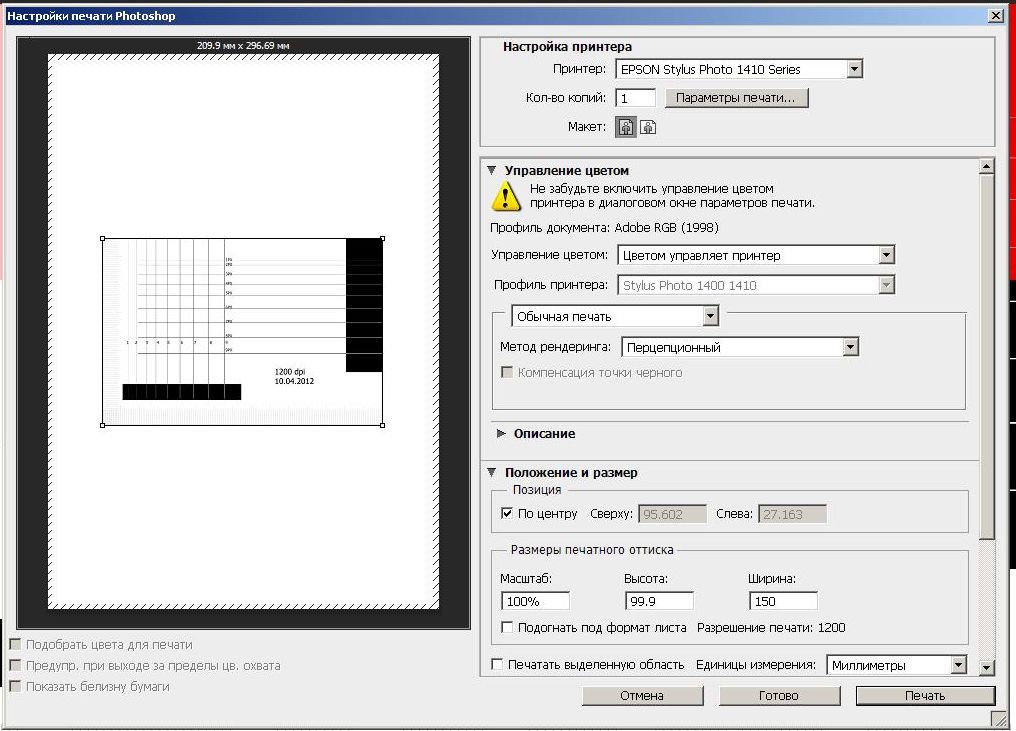This screenshot has height=731, width=1016.
Task: Click text Разрешение печати: 1200
Action: coord(771,627)
